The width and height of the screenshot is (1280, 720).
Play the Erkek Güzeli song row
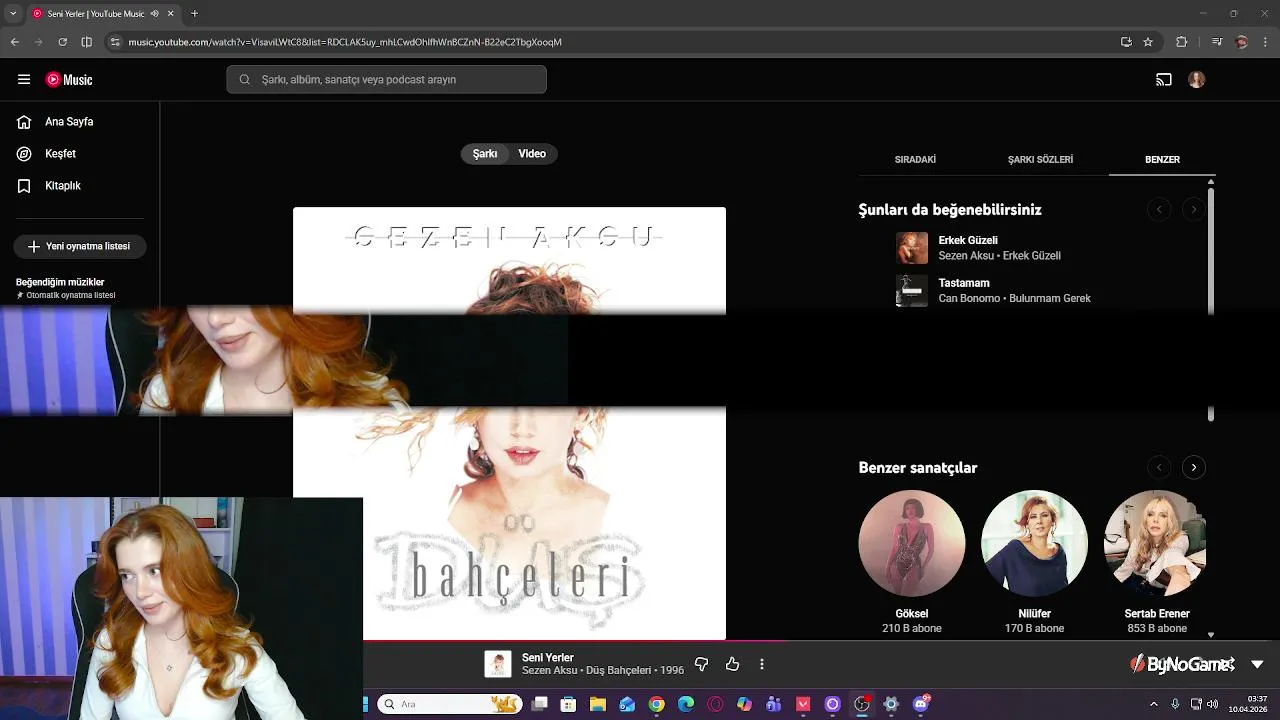1030,248
